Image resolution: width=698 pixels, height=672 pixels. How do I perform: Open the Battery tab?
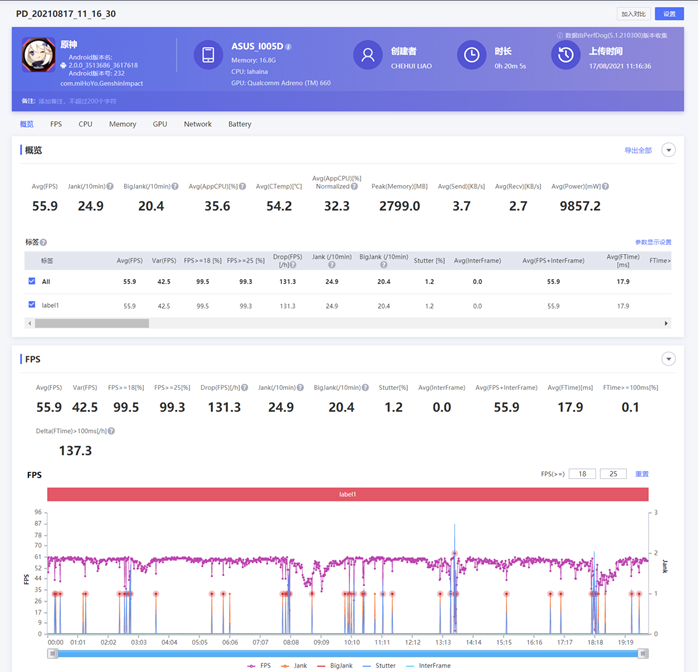click(x=239, y=124)
